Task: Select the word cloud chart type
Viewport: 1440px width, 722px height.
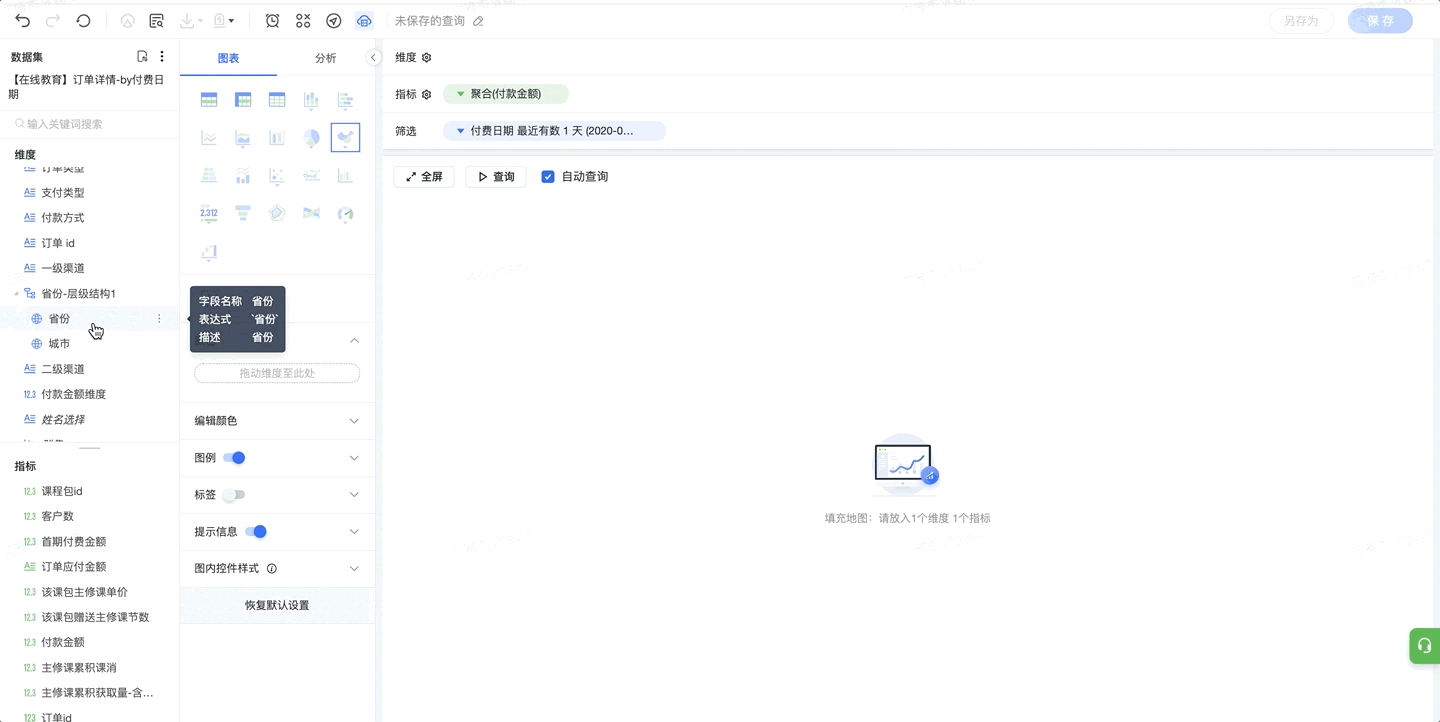Action: click(311, 176)
